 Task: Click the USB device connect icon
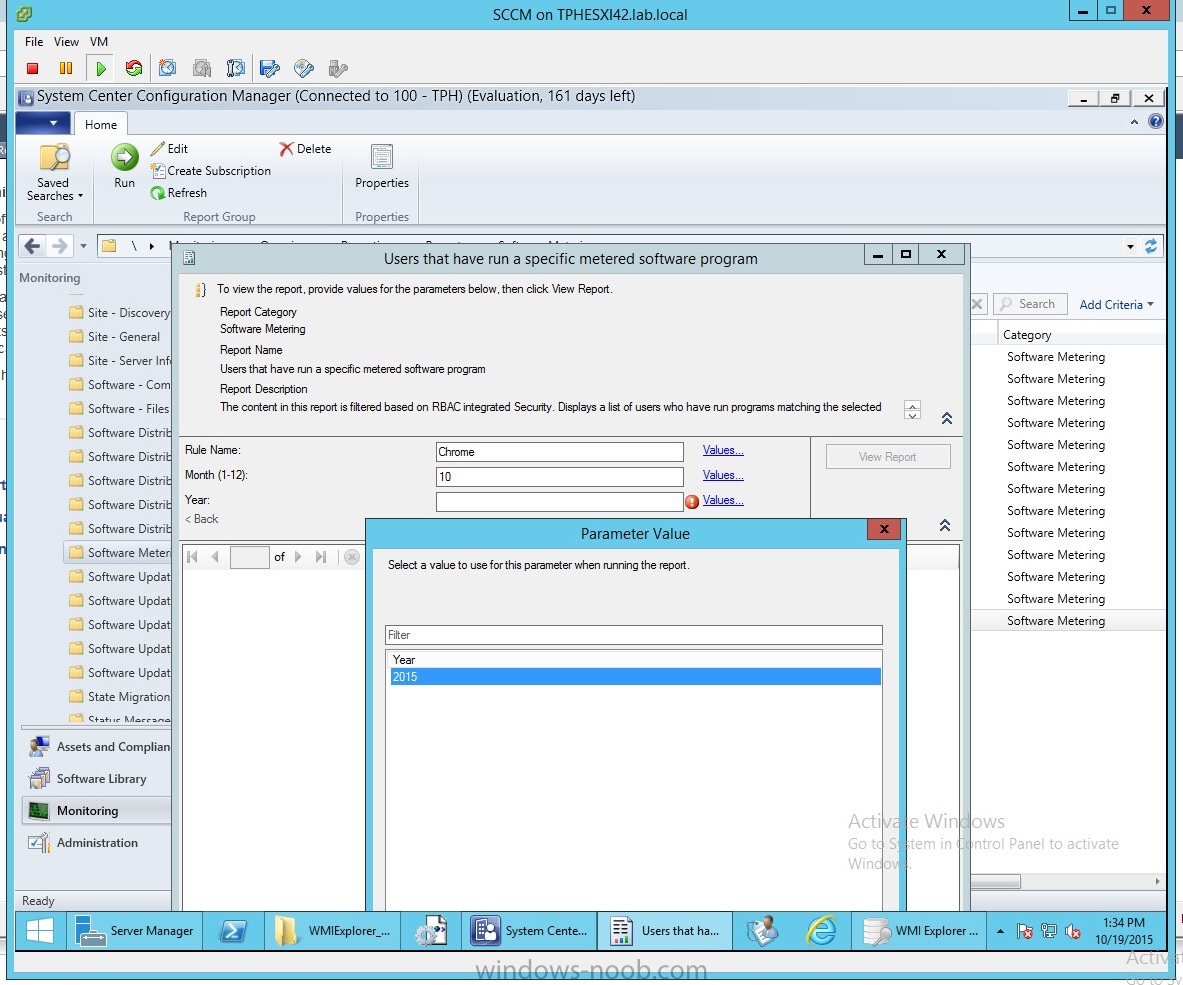pyautogui.click(x=338, y=69)
